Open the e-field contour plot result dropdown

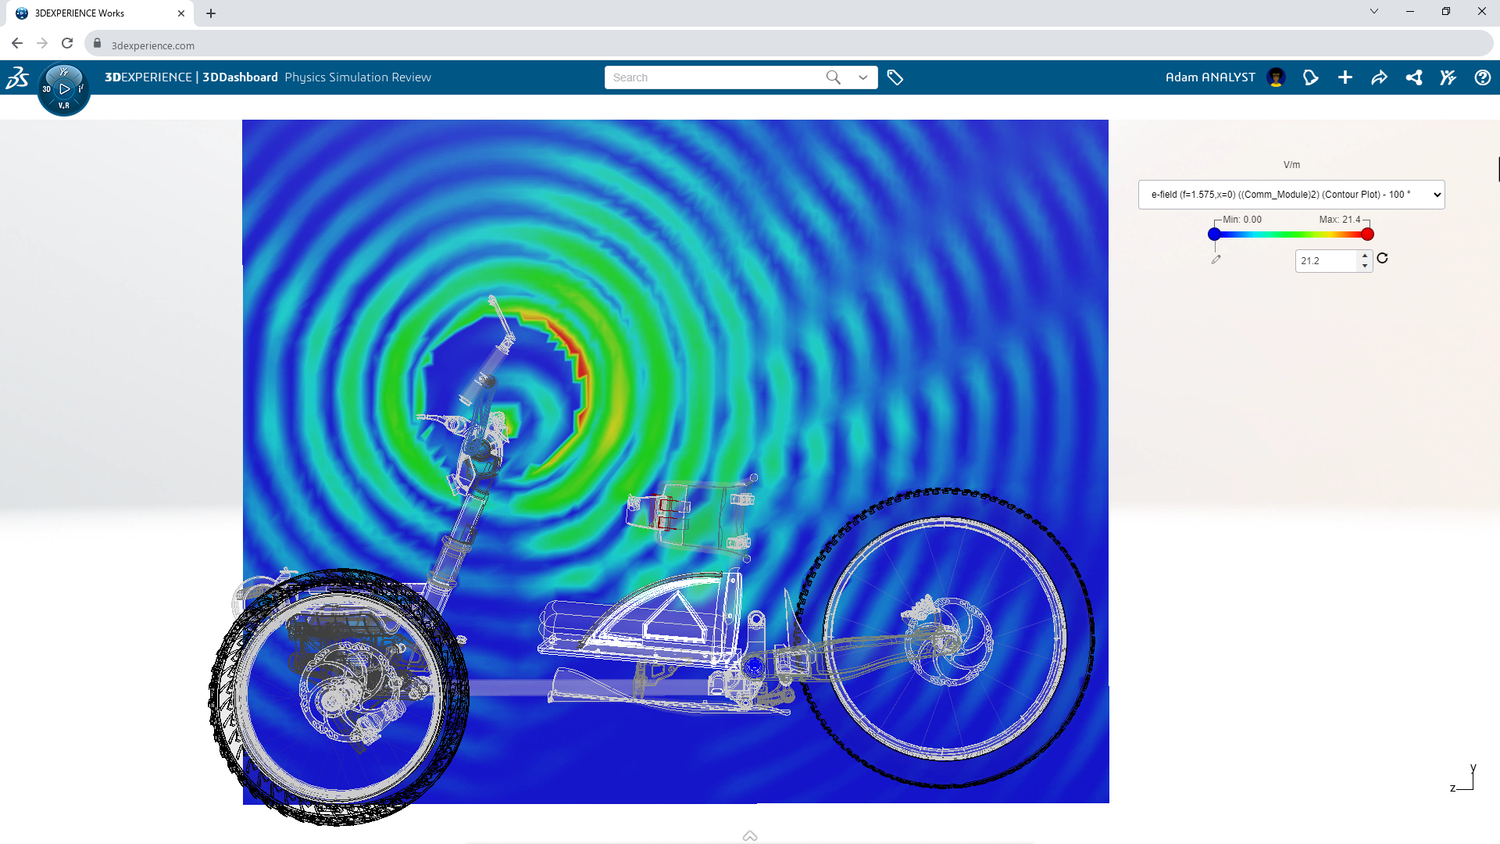coord(1291,194)
